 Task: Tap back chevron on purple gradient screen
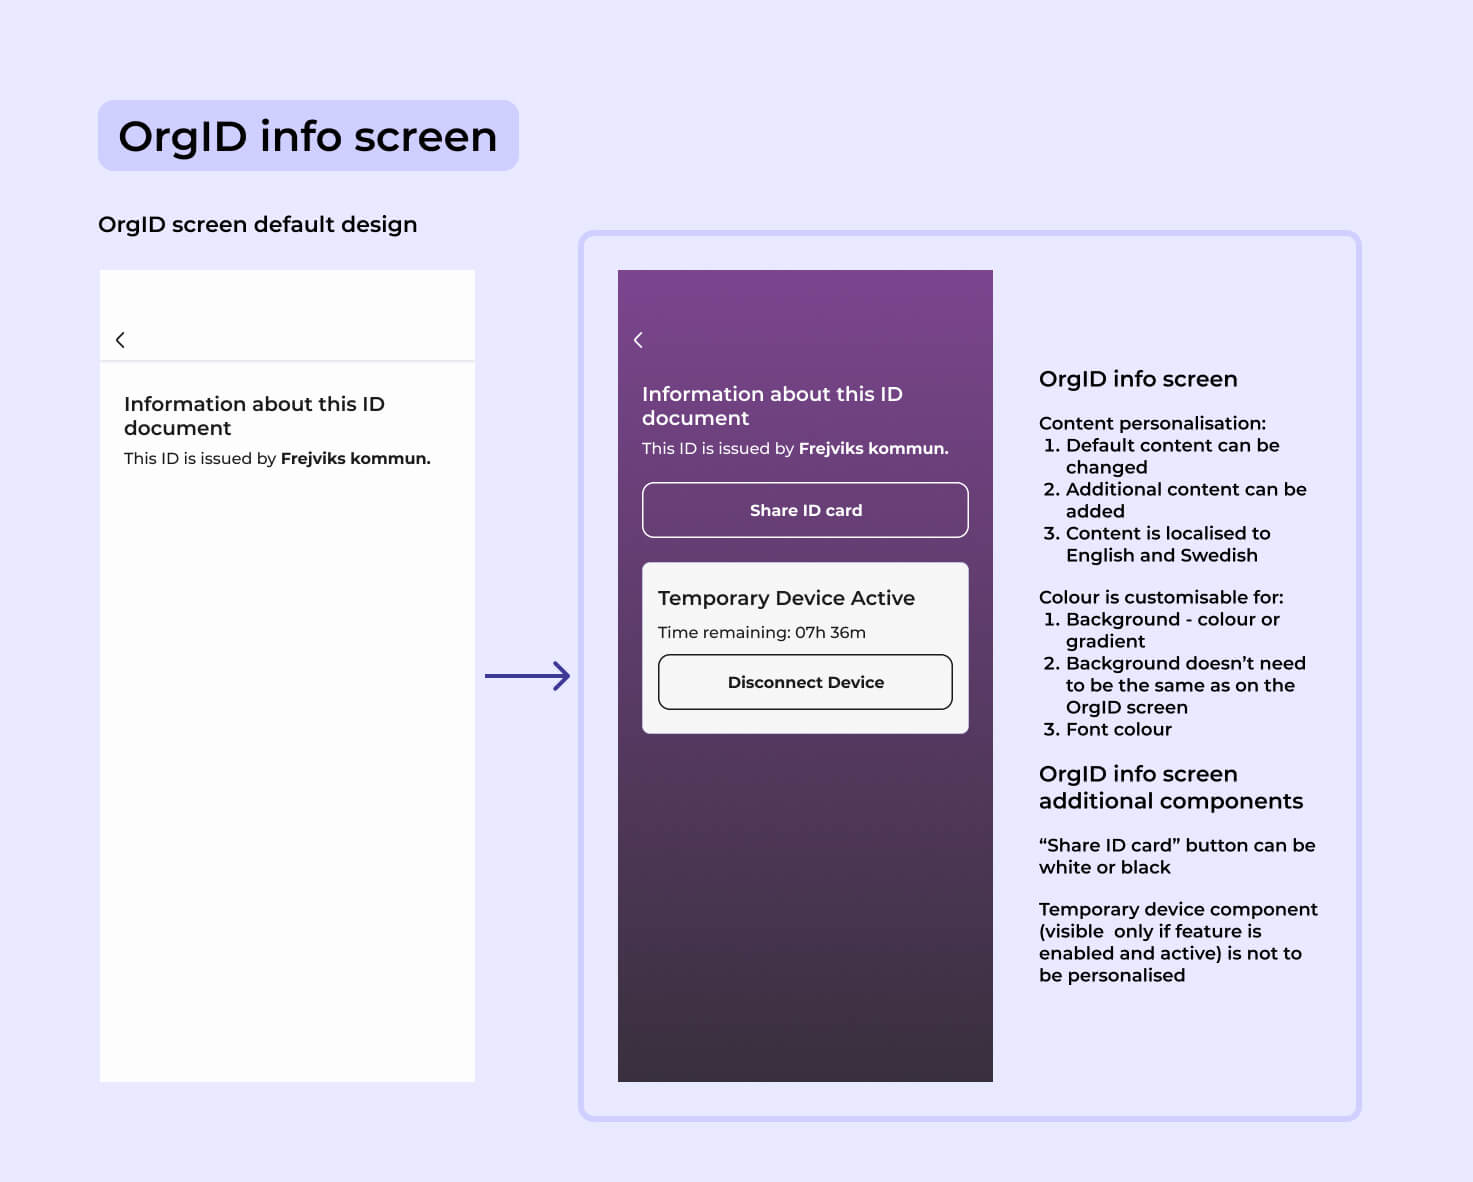point(638,340)
